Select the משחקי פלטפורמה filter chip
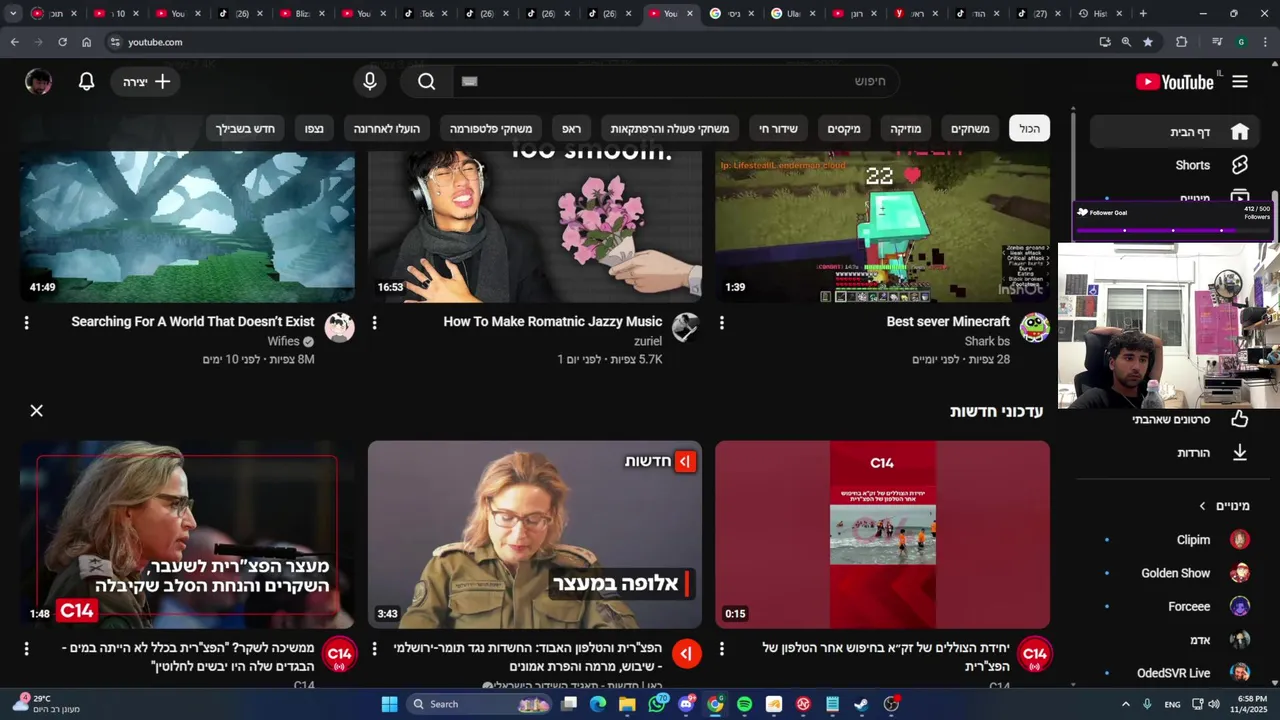The width and height of the screenshot is (1280, 720). pos(491,129)
